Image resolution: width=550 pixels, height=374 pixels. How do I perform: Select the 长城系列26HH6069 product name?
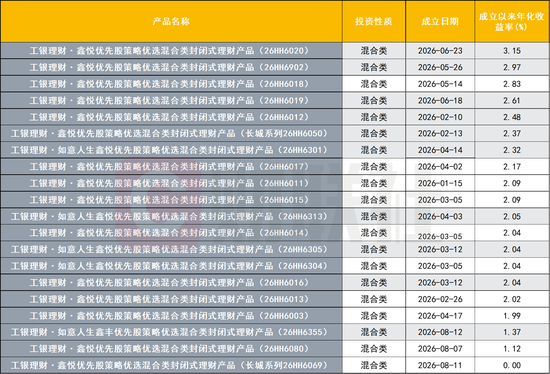click(x=169, y=366)
